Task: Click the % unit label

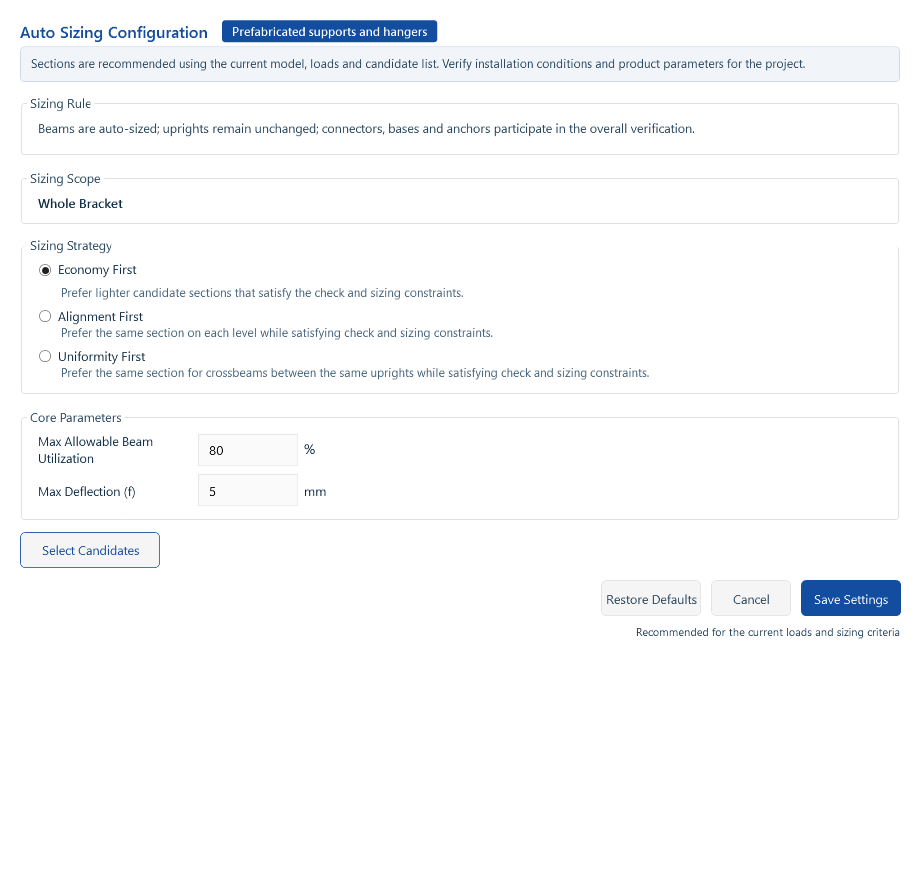Action: [x=310, y=449]
